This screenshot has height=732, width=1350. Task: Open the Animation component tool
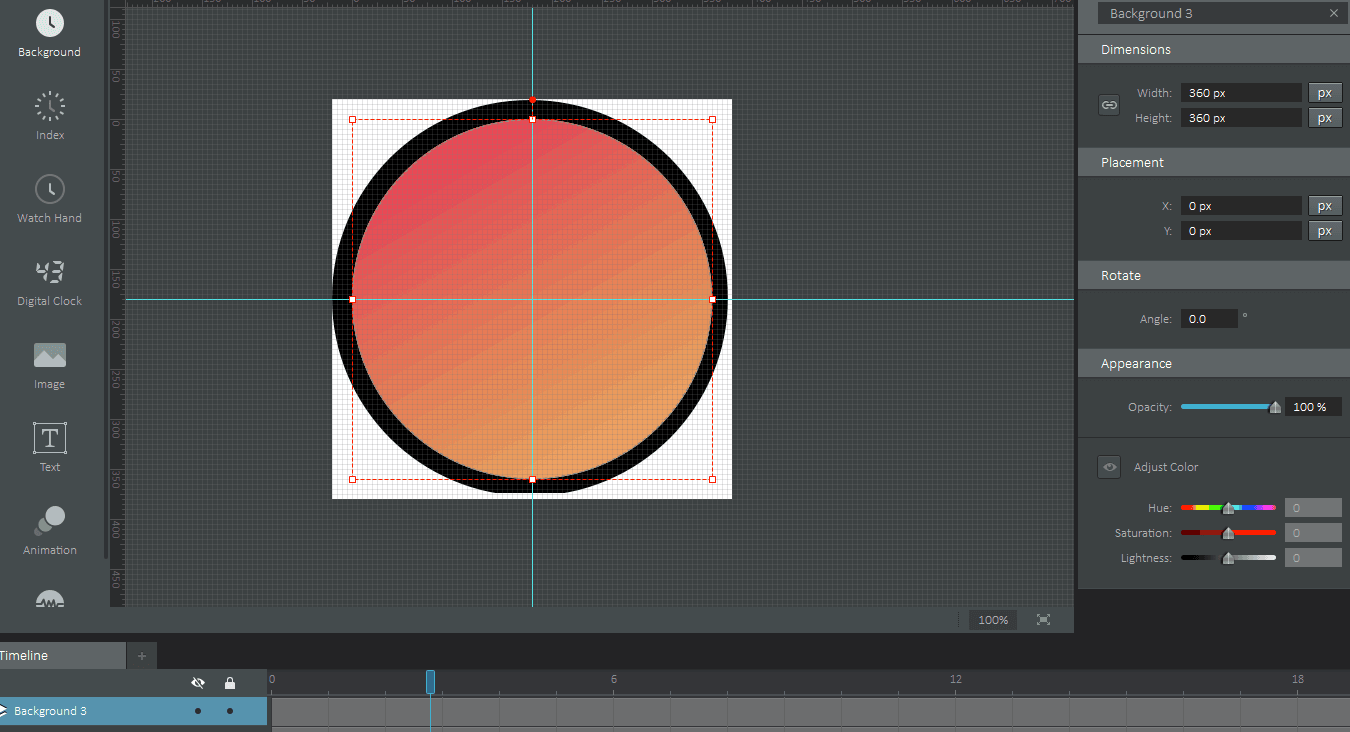coord(50,530)
